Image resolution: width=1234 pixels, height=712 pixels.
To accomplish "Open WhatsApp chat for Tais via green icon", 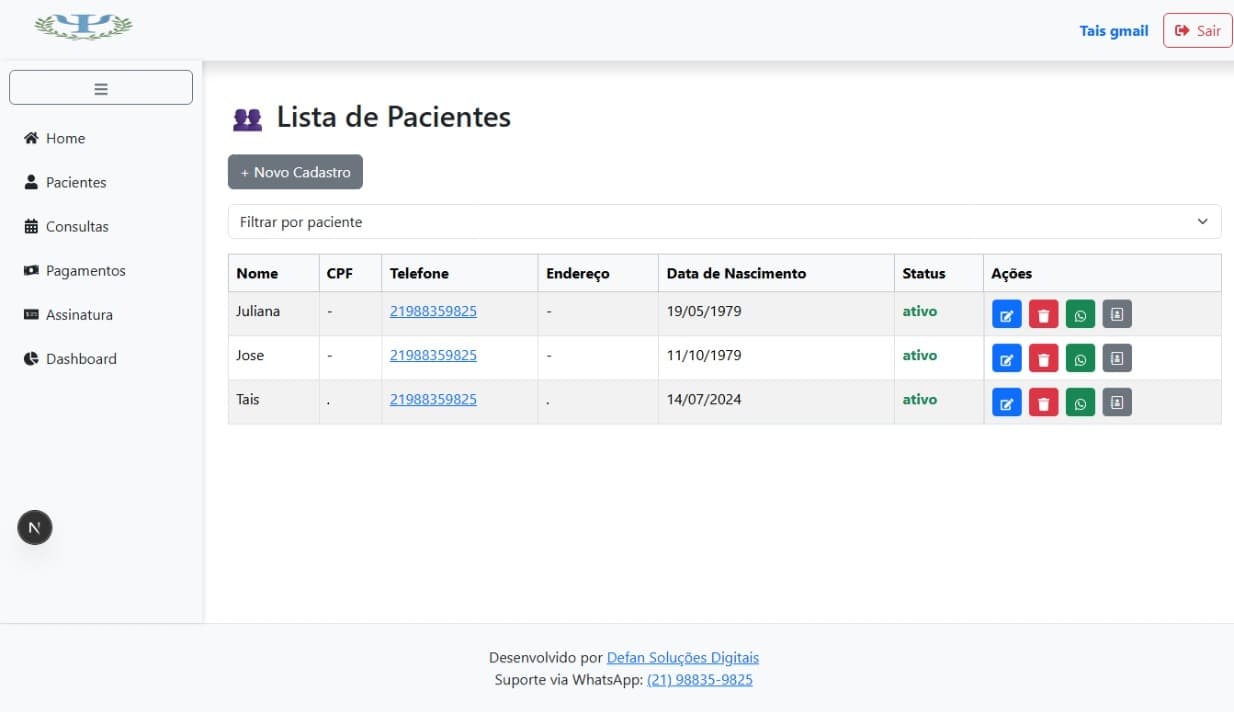I will (x=1080, y=401).
